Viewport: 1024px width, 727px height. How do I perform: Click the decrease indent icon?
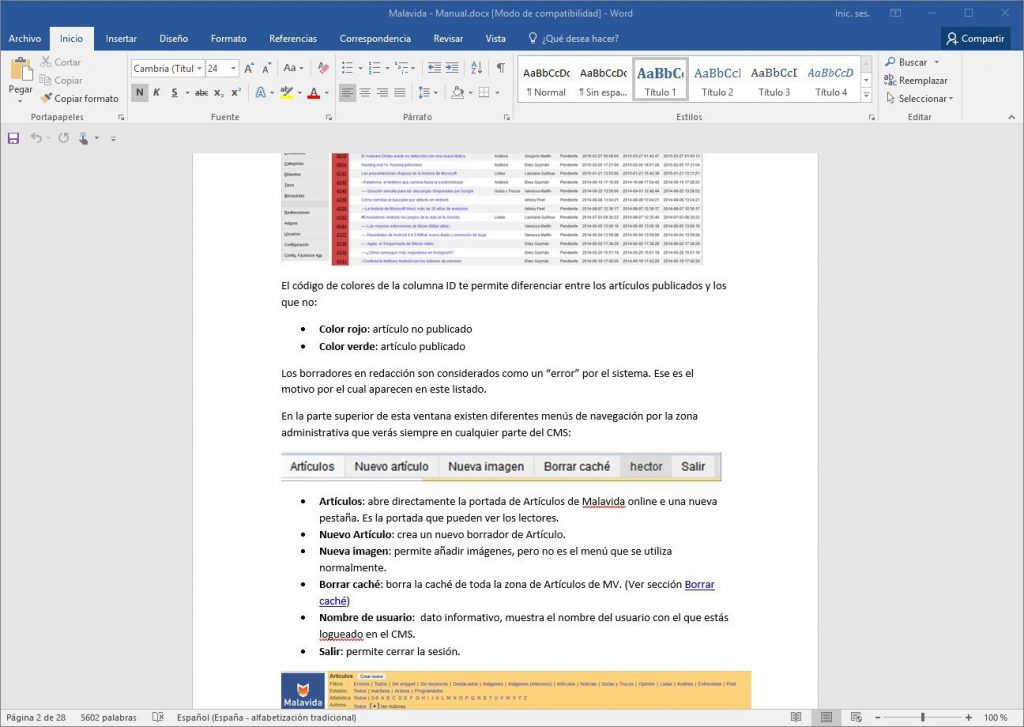[x=434, y=68]
